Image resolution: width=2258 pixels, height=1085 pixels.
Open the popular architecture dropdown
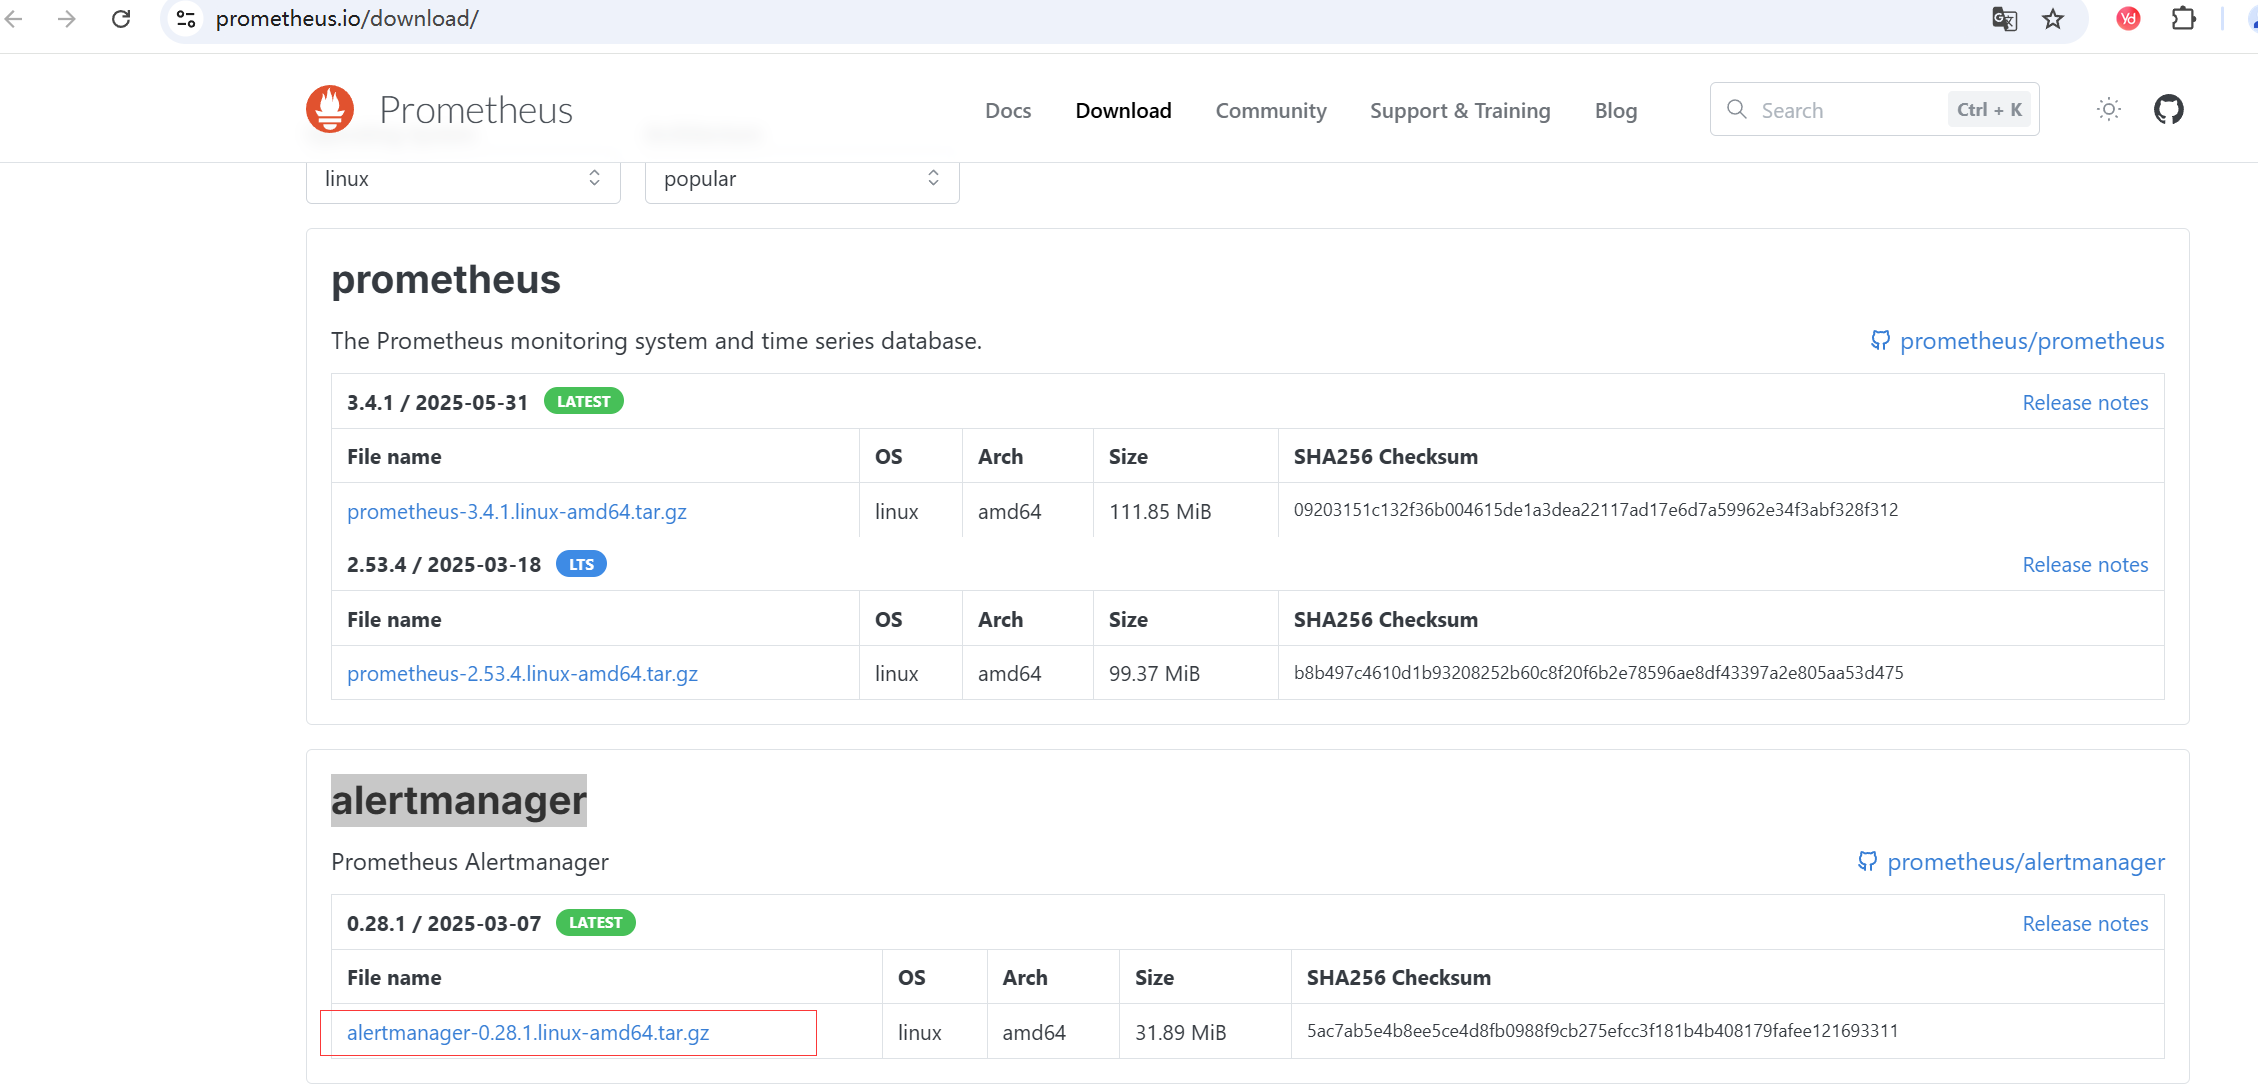(x=801, y=179)
